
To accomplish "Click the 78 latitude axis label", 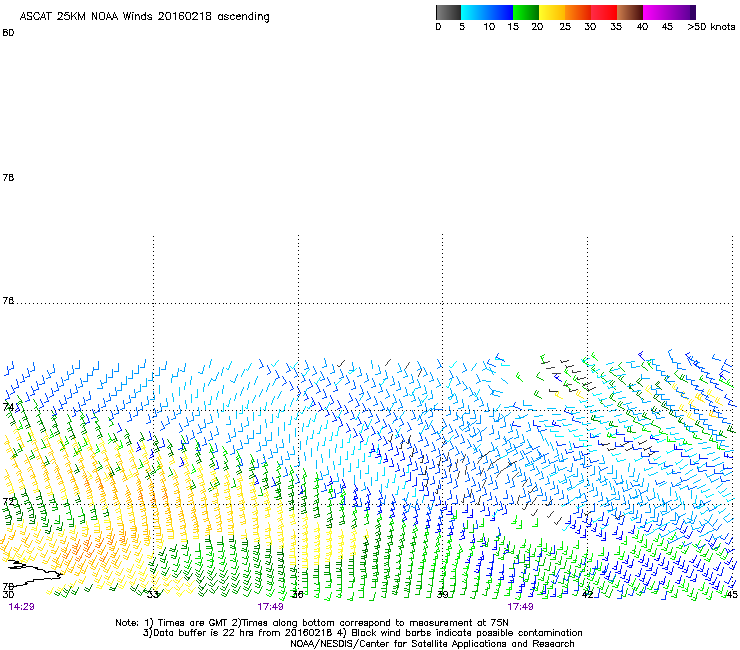I will [8, 177].
